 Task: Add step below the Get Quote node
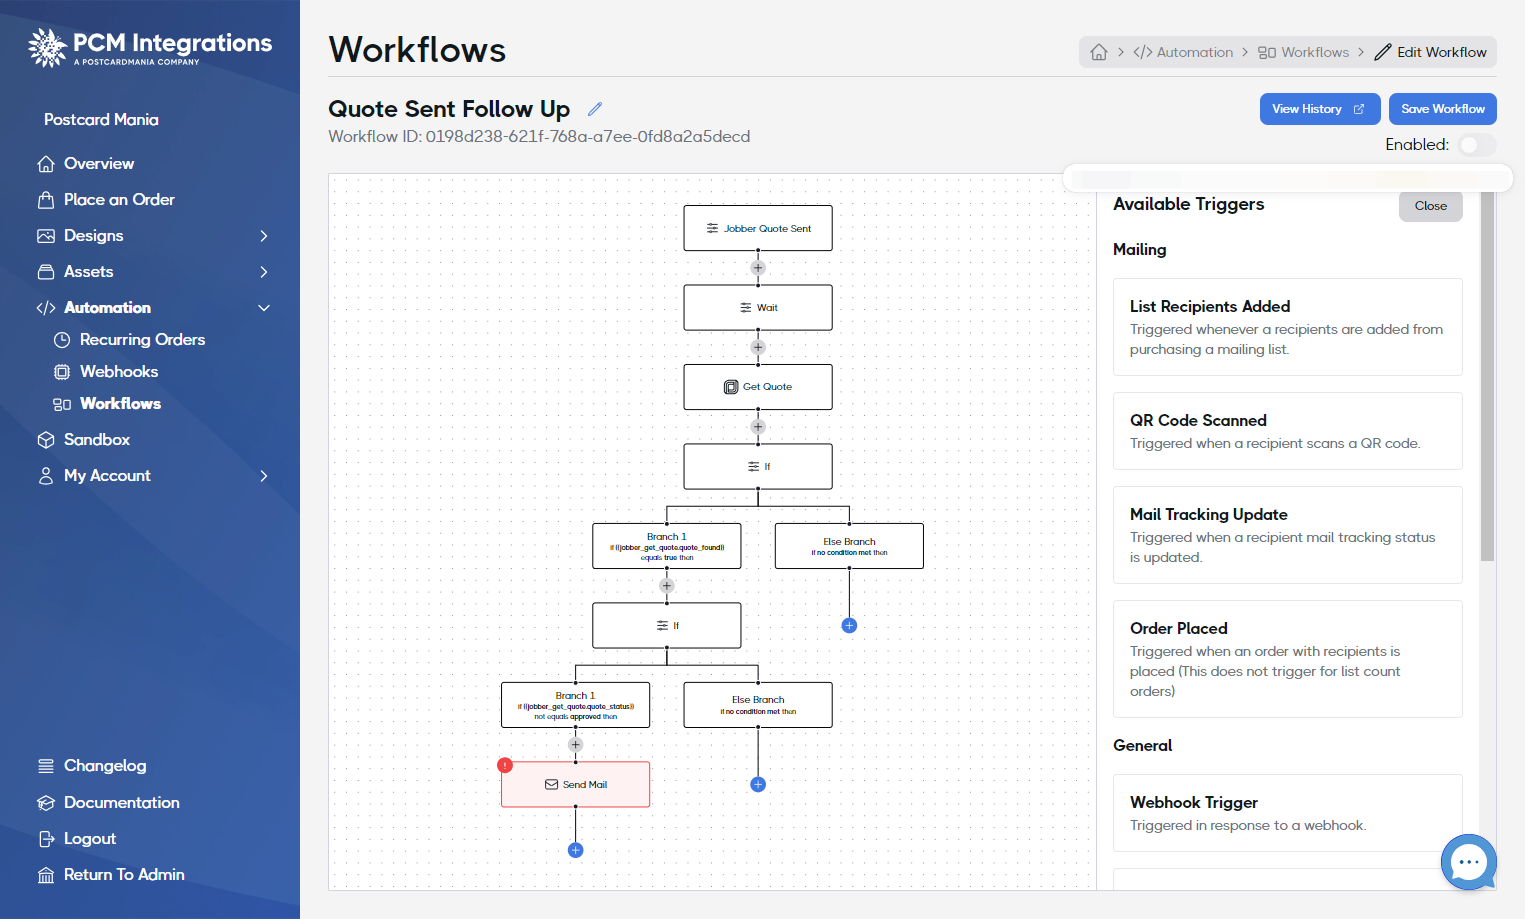758,427
